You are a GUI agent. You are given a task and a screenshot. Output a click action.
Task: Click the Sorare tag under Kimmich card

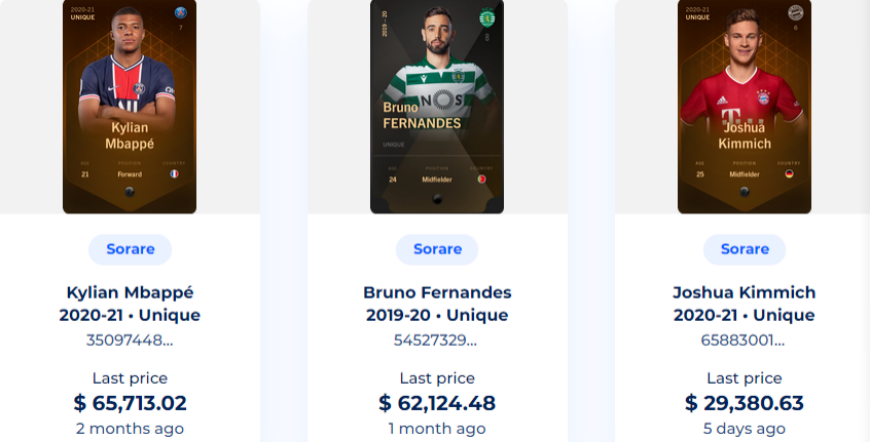pyautogui.click(x=745, y=249)
